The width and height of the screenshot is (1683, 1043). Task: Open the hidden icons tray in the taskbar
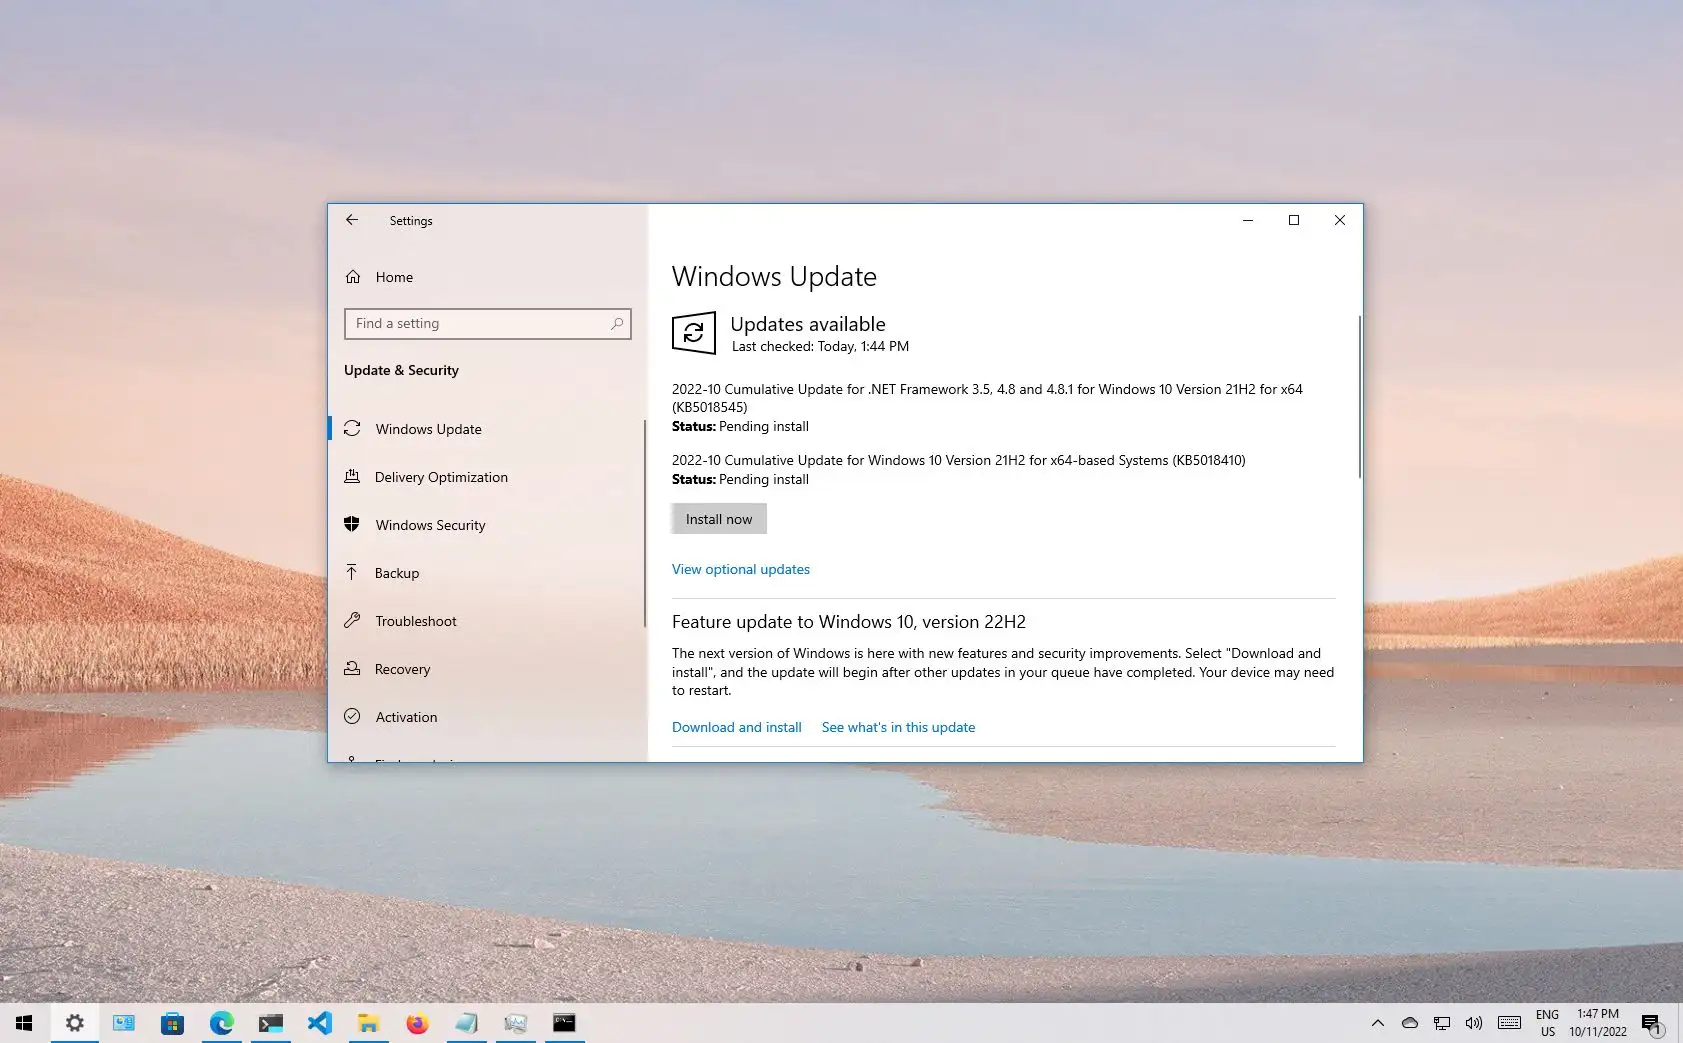click(1377, 1023)
